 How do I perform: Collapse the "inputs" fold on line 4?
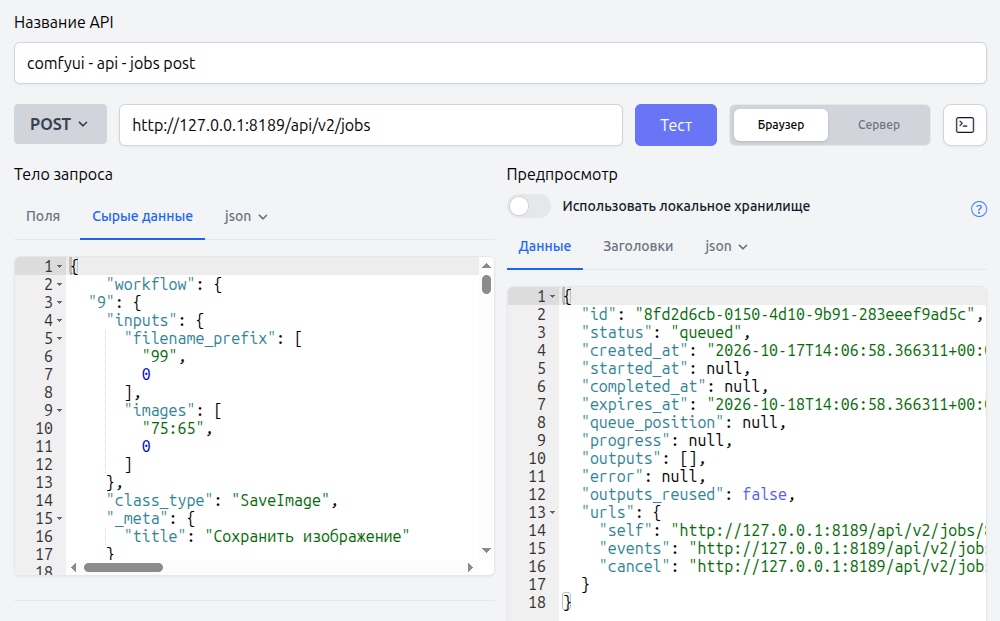tap(60, 321)
